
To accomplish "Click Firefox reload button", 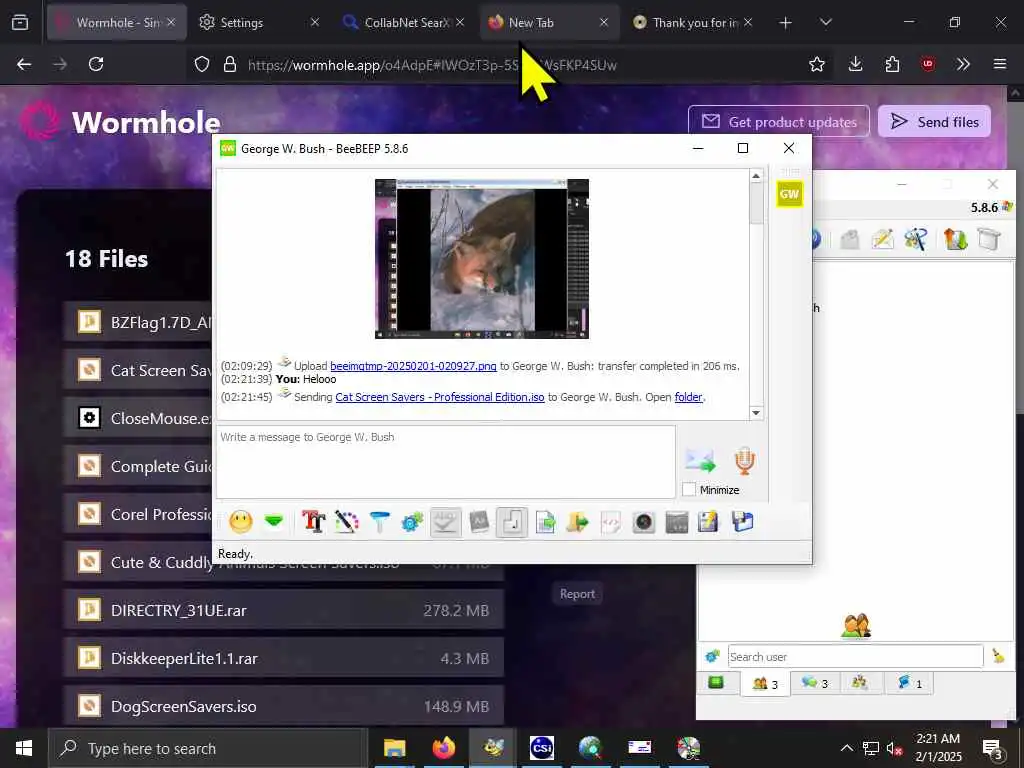I will tap(96, 64).
